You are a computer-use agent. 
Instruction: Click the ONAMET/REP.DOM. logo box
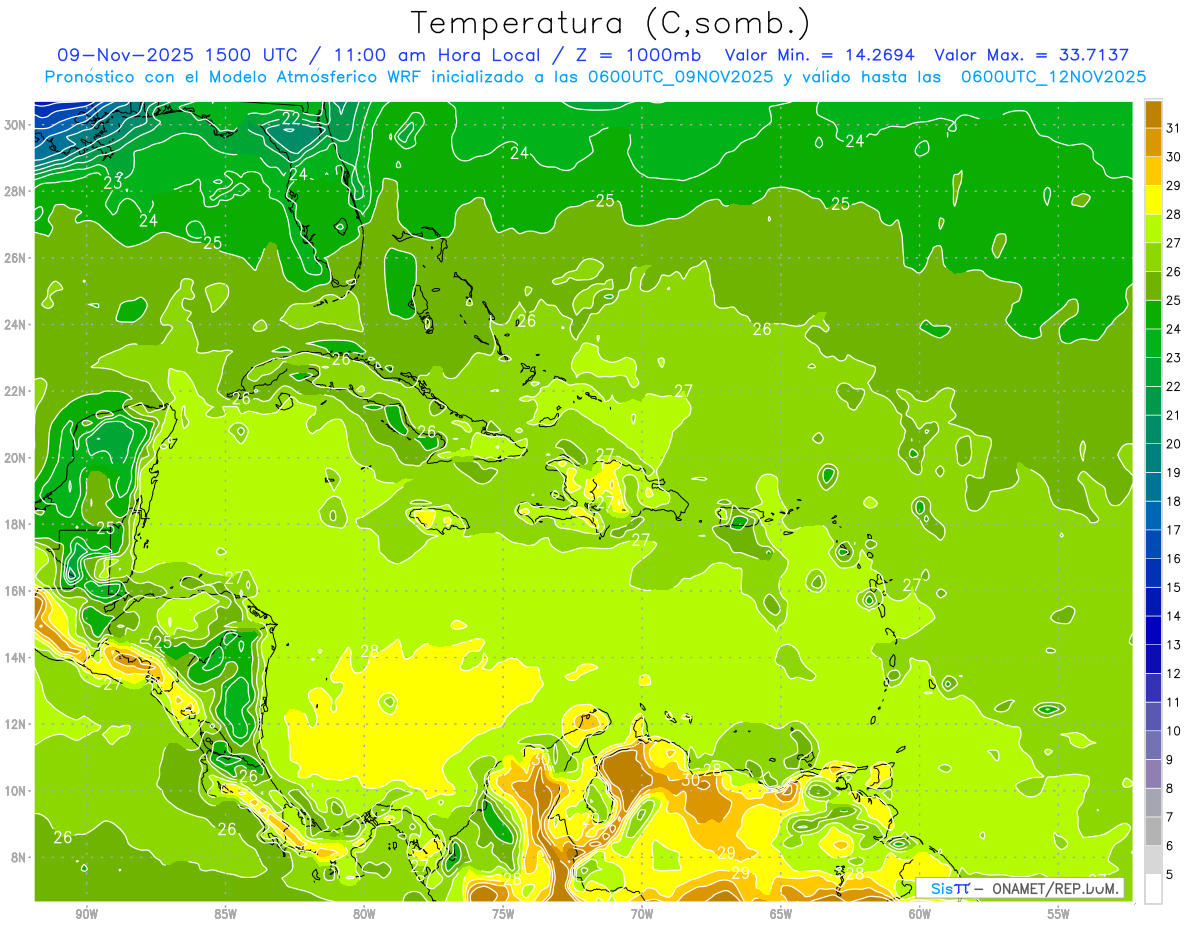tap(1020, 888)
